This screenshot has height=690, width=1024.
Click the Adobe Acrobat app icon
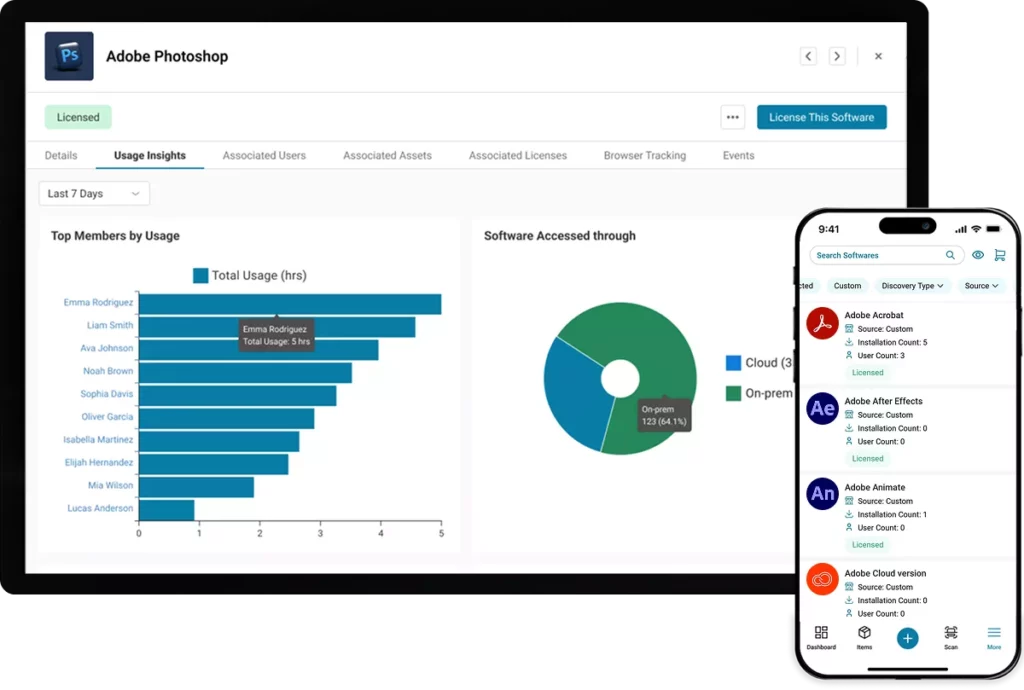coord(822,323)
